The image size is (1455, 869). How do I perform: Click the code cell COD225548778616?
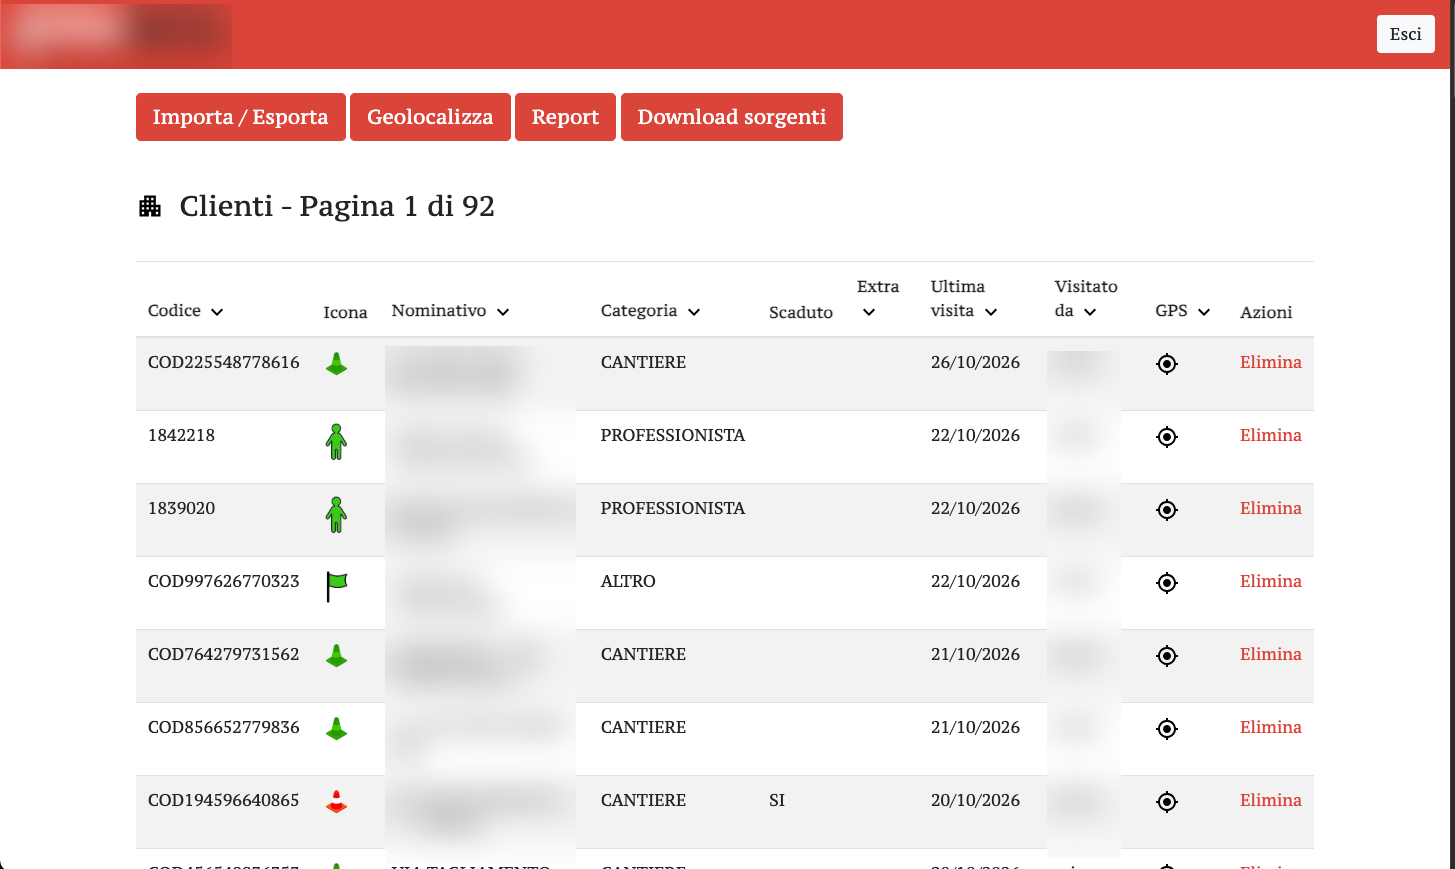[224, 362]
